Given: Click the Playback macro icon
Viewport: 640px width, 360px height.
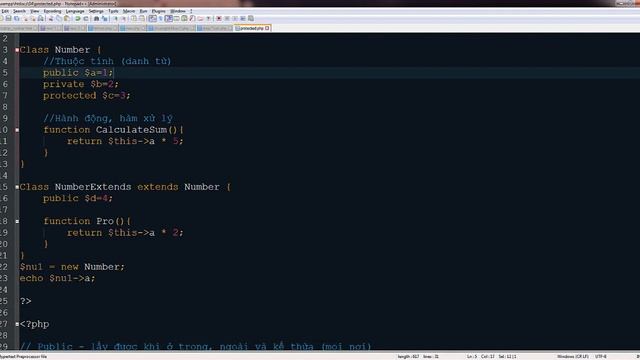Looking at the screenshot, I should (x=235, y=18).
